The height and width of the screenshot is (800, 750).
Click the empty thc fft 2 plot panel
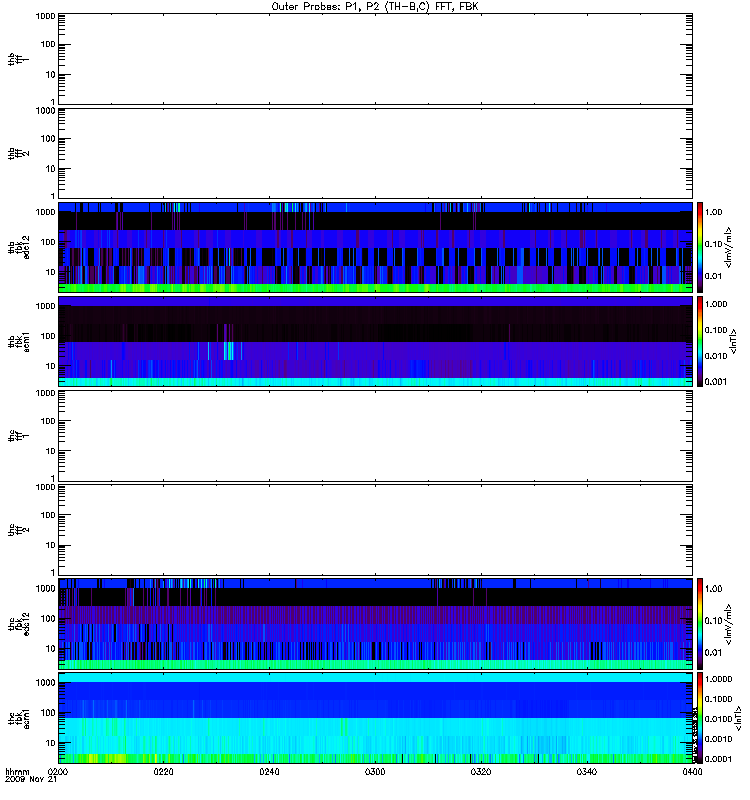375,530
